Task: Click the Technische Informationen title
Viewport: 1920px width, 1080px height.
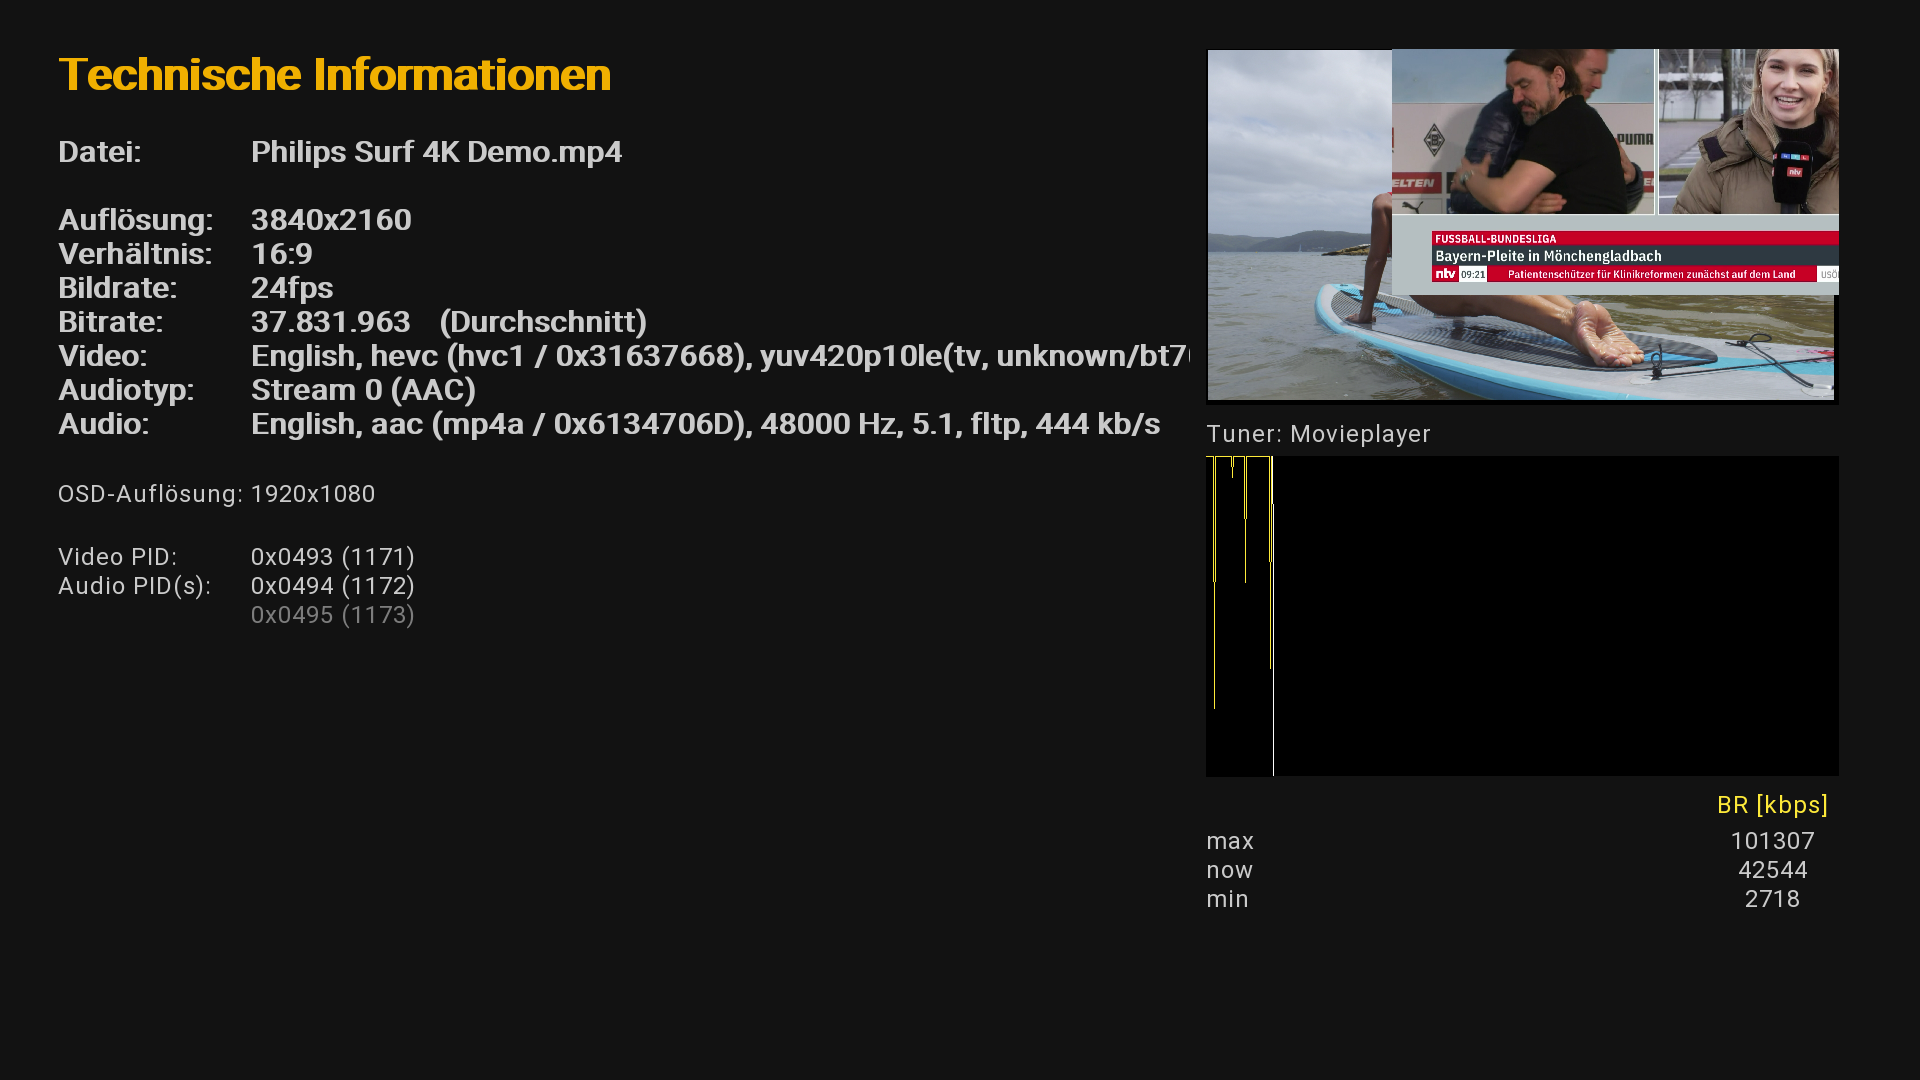Action: [334, 75]
